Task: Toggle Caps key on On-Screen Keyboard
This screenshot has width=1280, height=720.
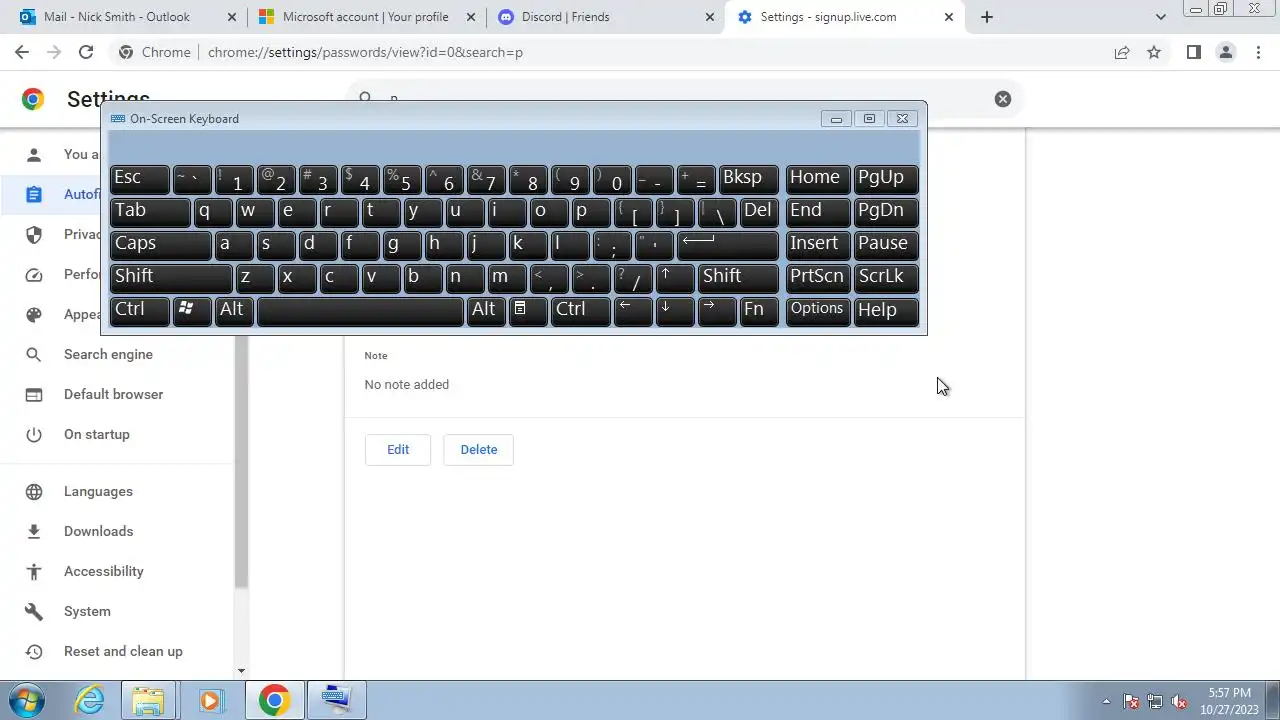Action: (x=161, y=245)
